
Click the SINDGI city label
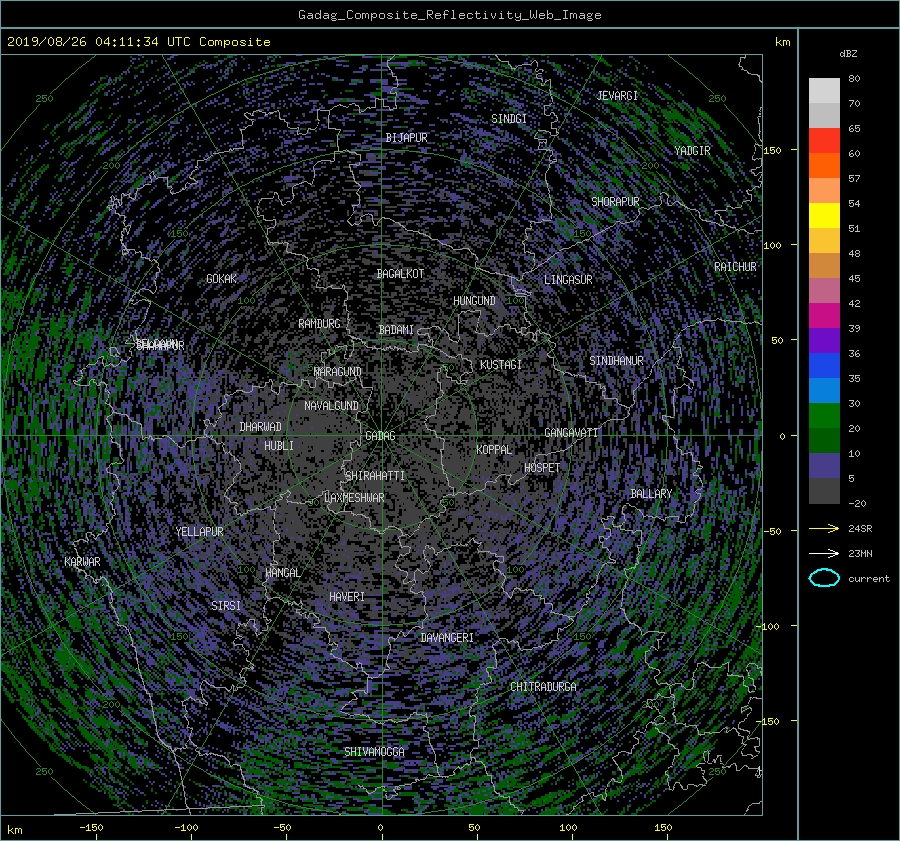(x=509, y=119)
